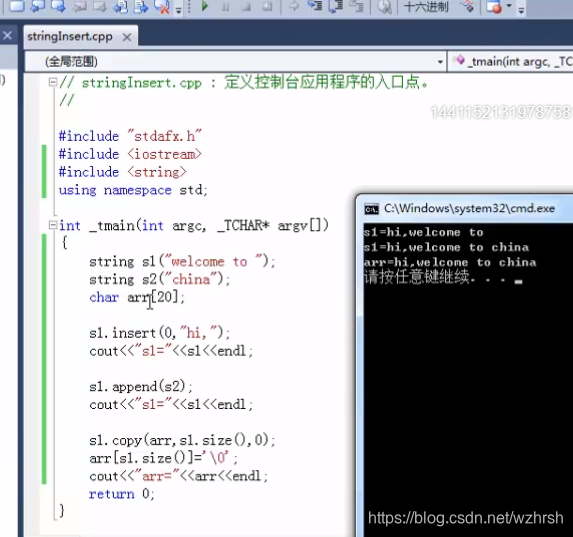
Task: Click the #include "stdafx.h" line
Action: 130,136
